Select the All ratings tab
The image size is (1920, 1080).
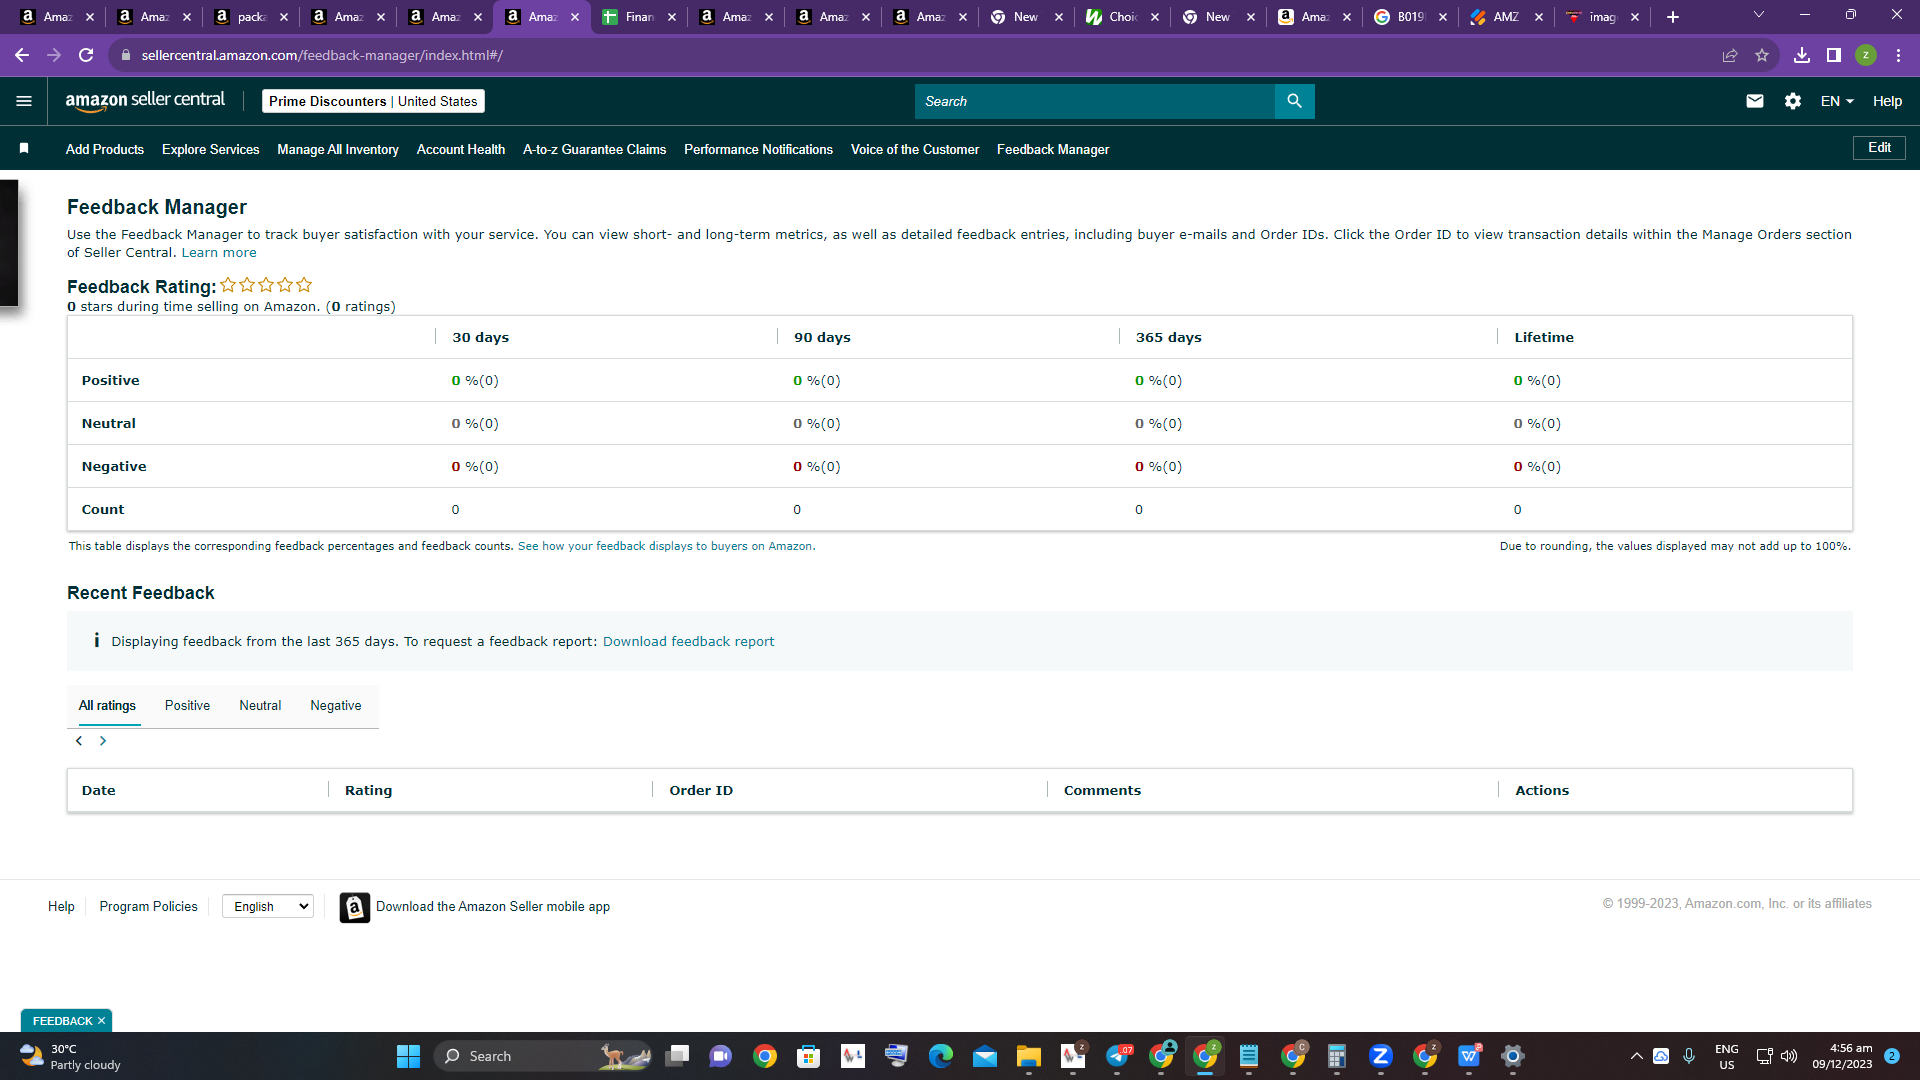tap(107, 705)
